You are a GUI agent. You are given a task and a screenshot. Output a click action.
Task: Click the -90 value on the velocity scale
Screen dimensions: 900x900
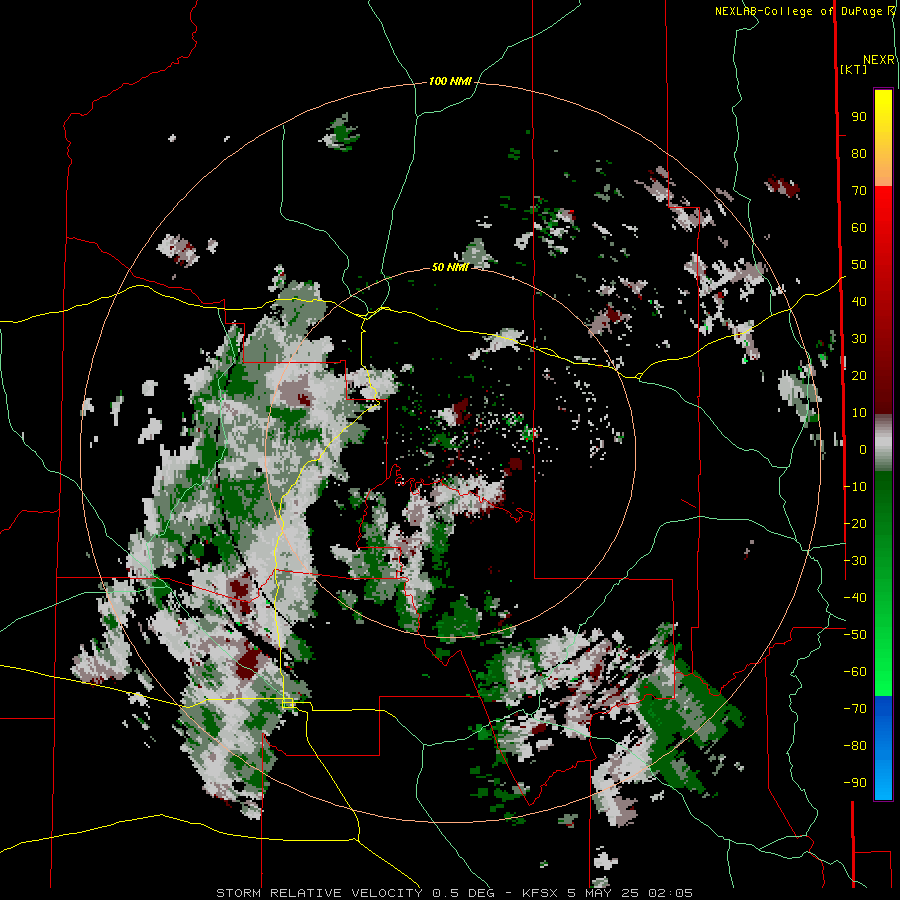pyautogui.click(x=855, y=783)
